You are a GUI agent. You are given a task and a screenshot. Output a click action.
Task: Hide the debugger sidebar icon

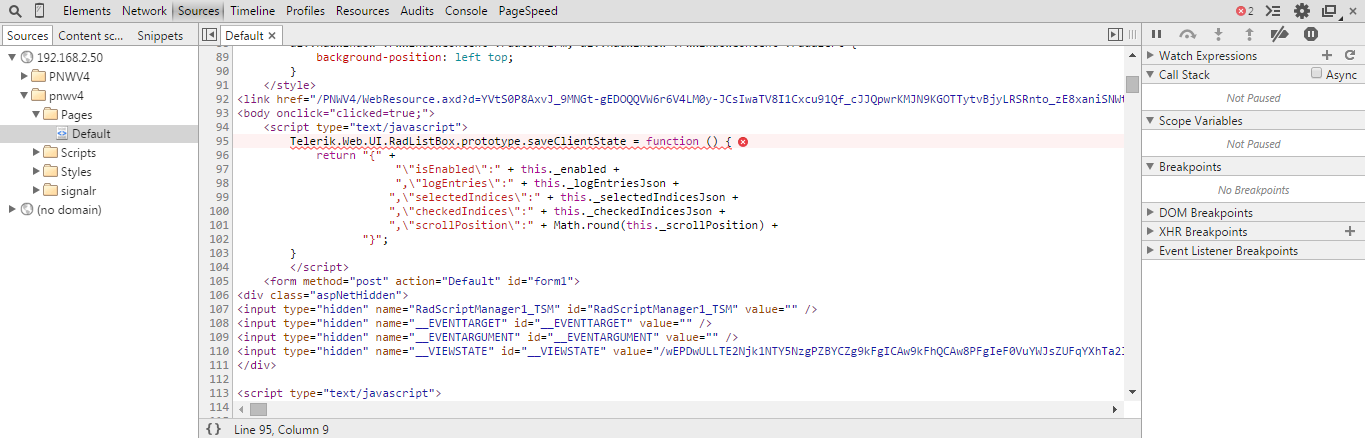click(1115, 35)
